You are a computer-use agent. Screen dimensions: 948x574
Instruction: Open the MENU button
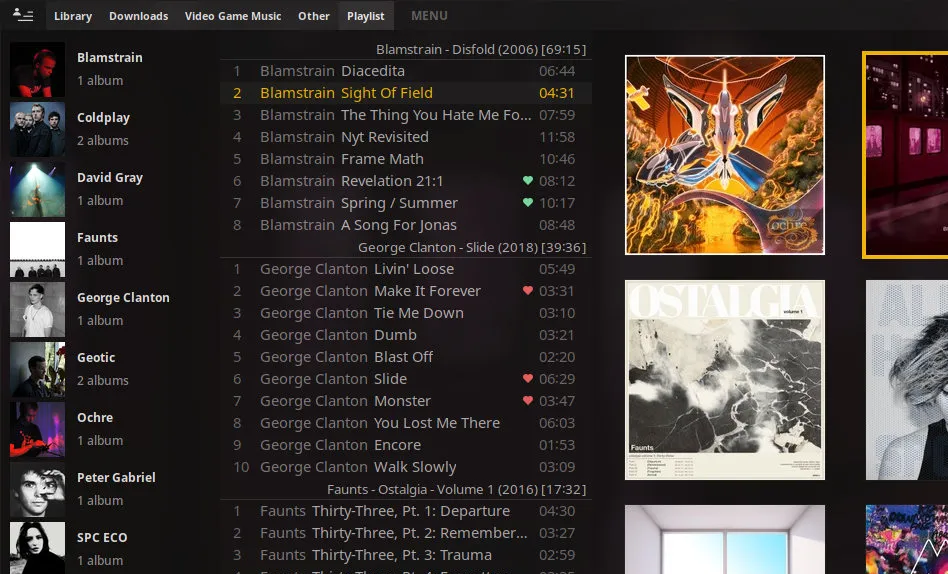coord(429,16)
